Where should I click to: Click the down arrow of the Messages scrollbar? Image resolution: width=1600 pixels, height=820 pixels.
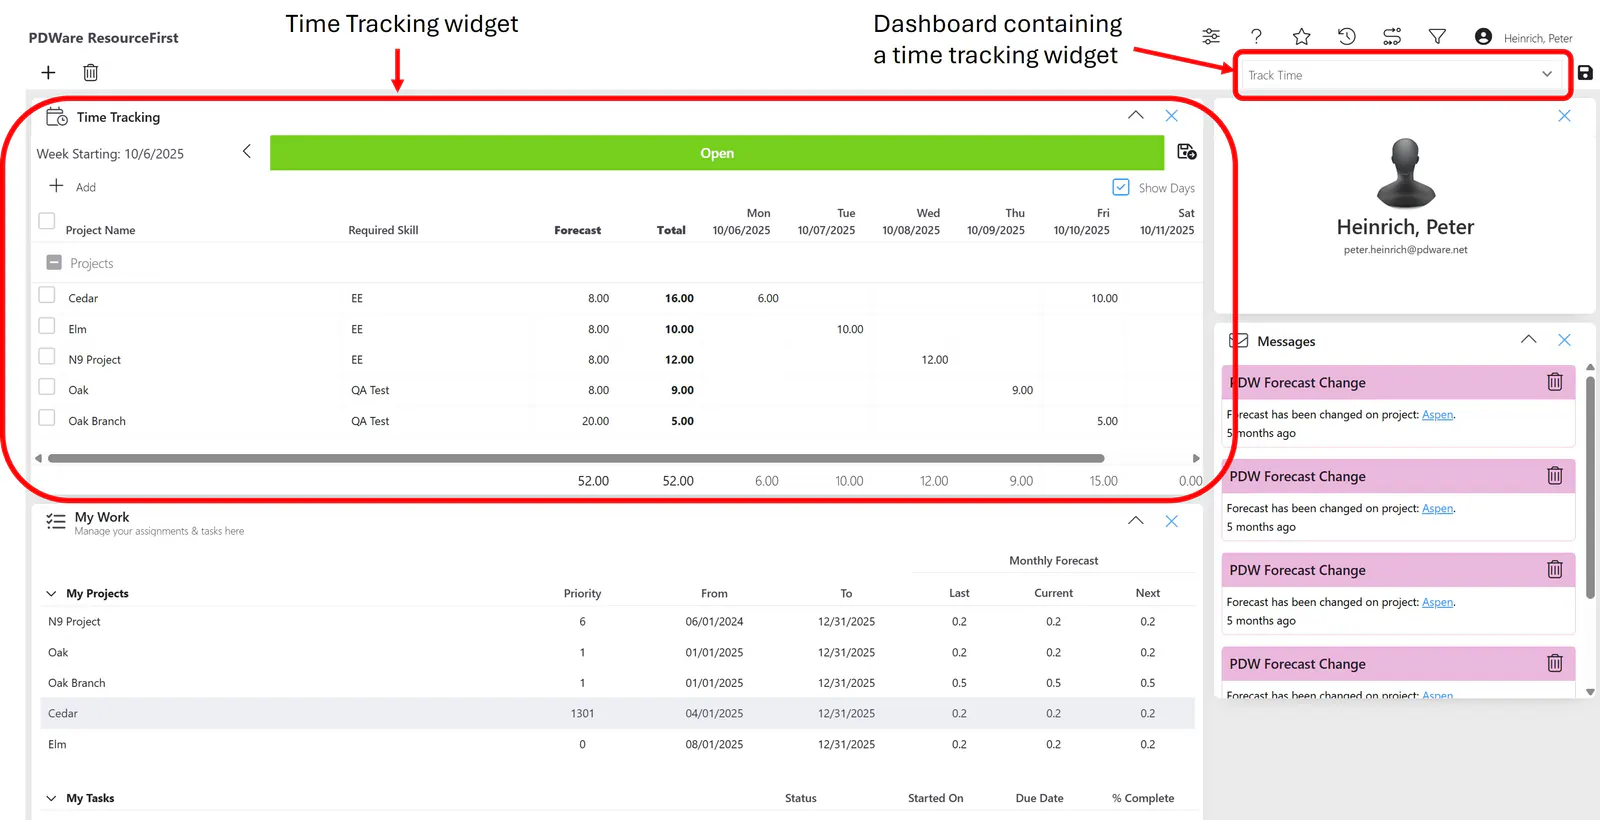[x=1590, y=692]
